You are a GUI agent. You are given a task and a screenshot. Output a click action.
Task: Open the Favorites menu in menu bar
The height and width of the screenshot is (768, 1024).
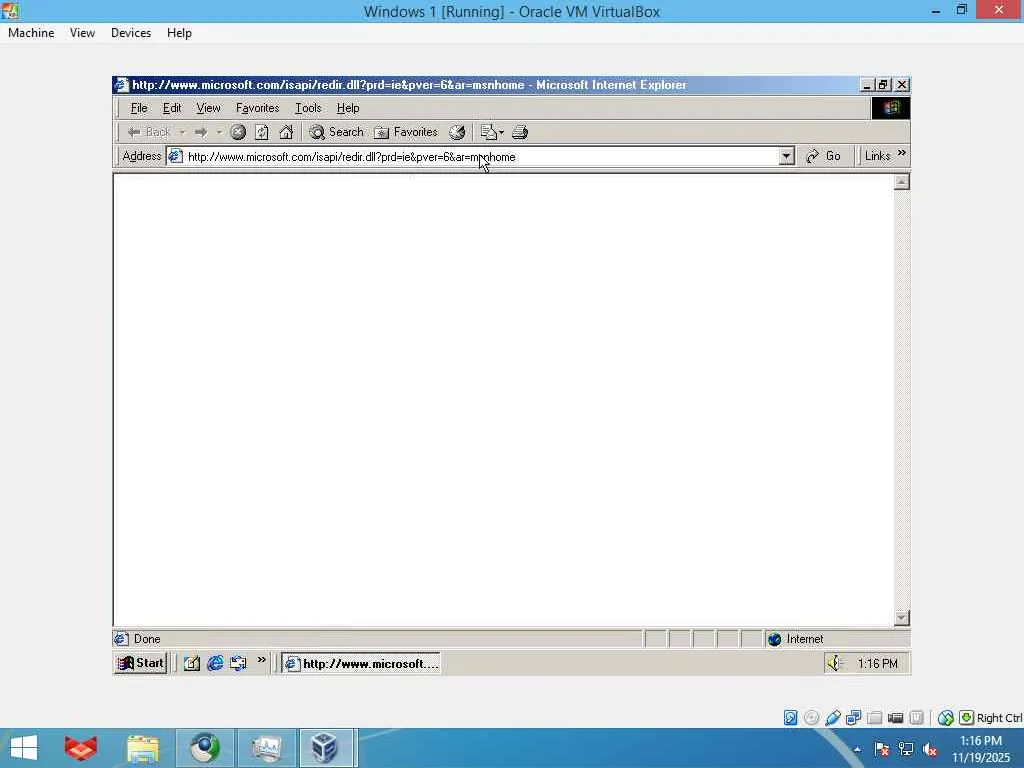tap(257, 108)
